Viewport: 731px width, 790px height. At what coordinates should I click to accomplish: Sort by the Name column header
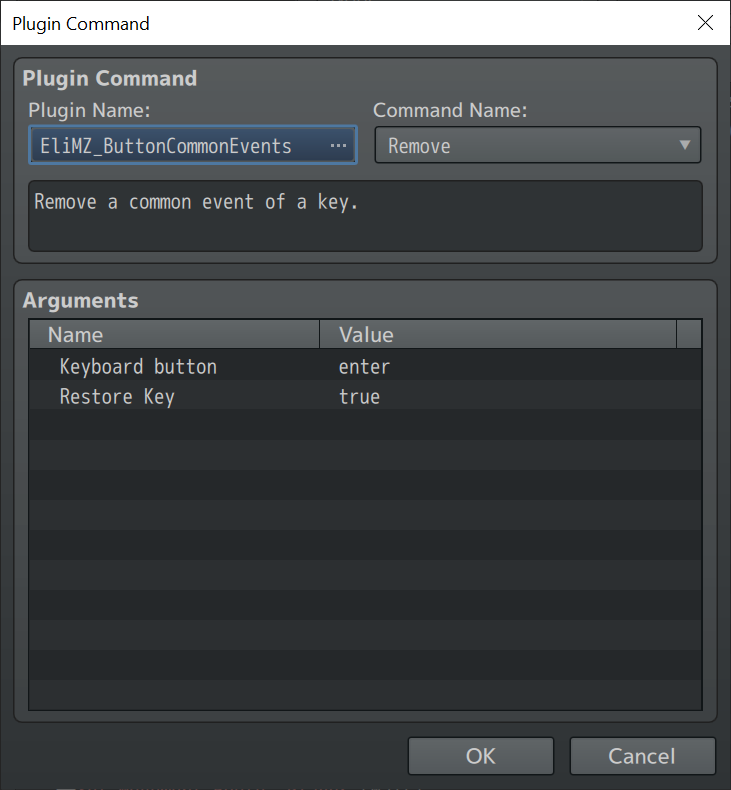174,334
